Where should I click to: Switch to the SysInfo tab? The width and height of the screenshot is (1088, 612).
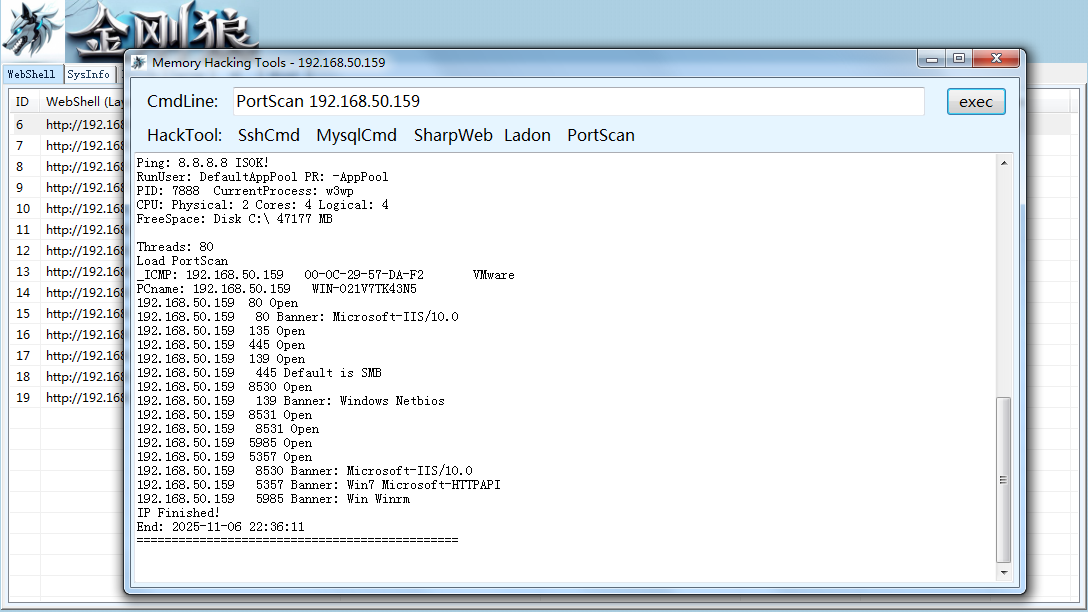[x=88, y=74]
